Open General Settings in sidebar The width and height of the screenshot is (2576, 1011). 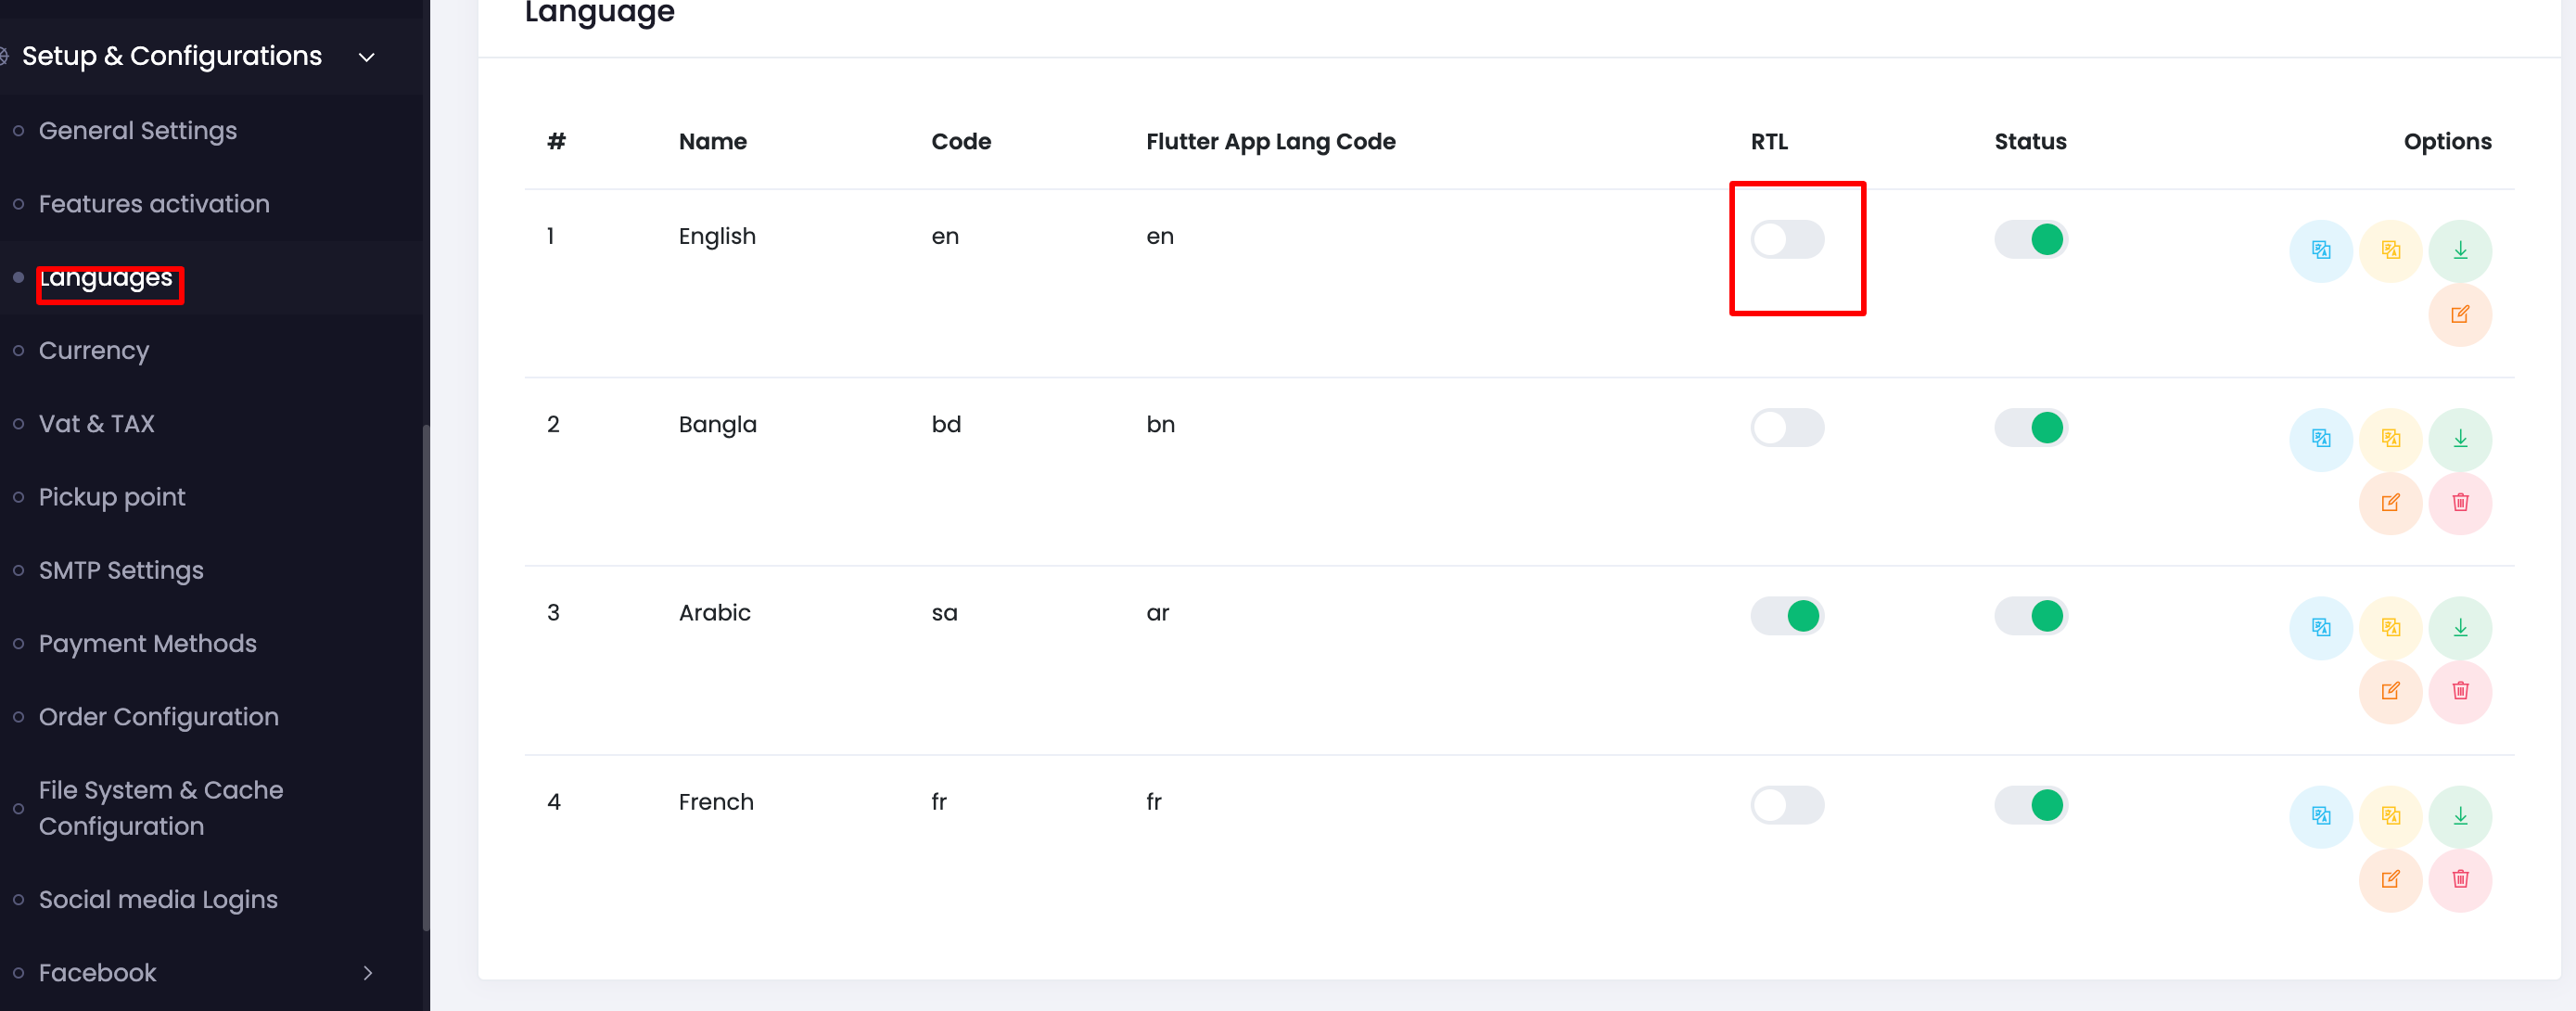click(x=137, y=130)
